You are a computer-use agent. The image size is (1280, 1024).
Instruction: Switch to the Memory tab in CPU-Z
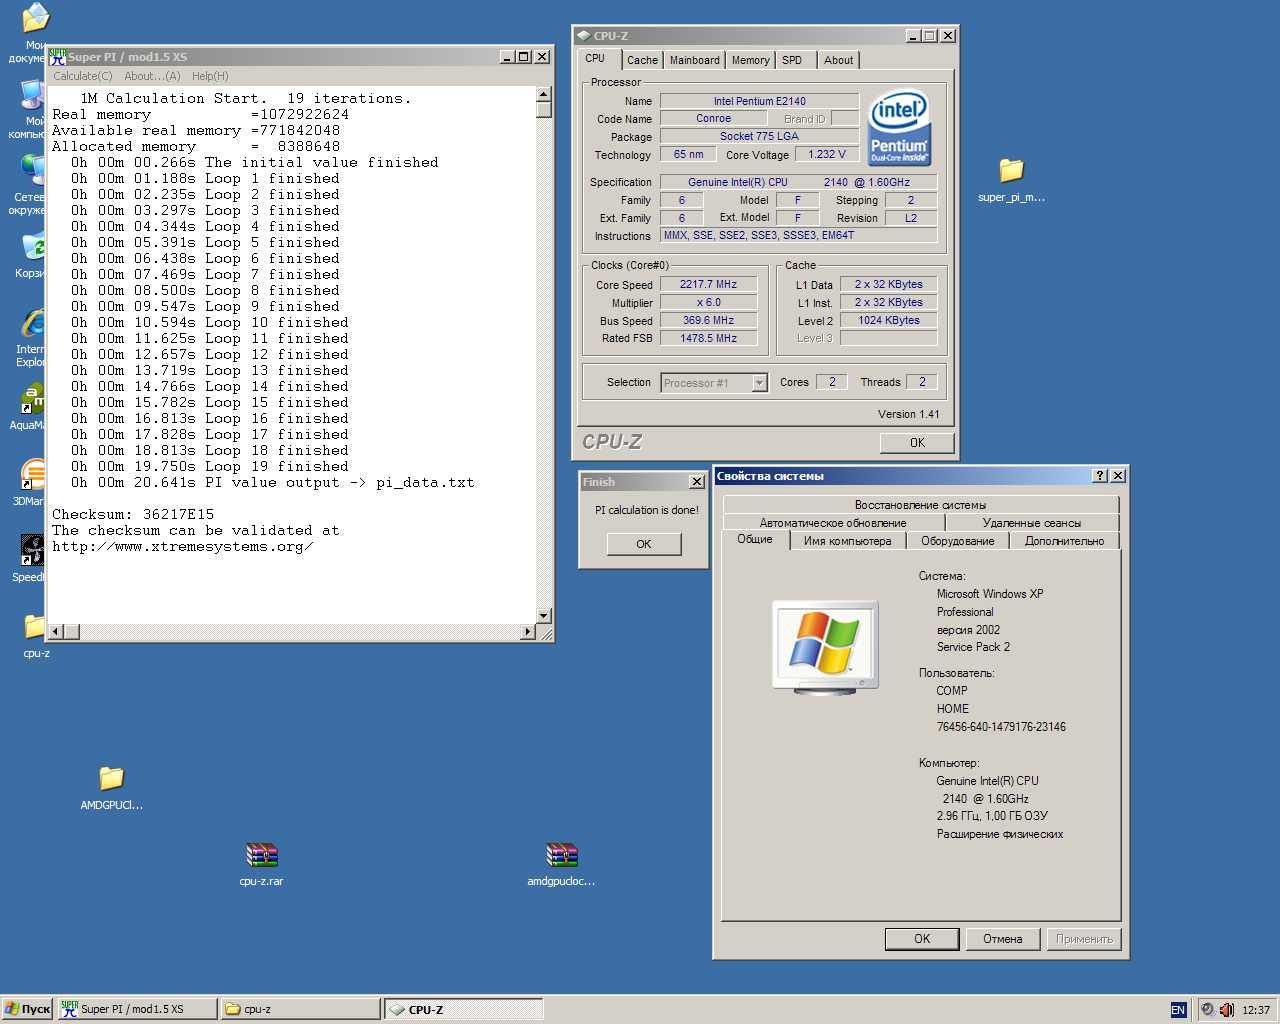[750, 60]
